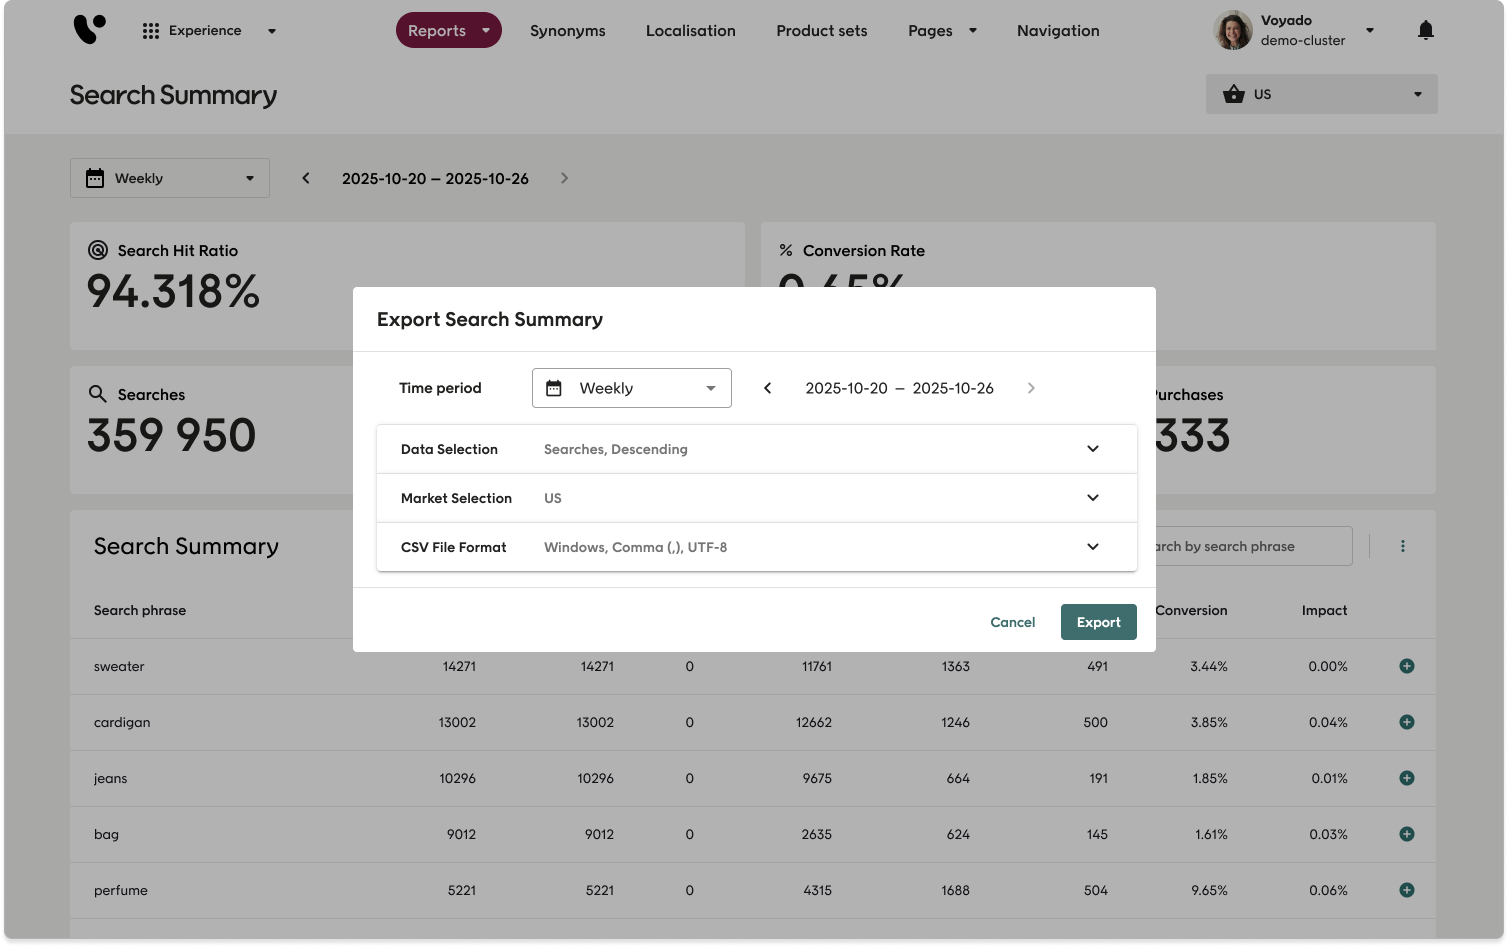
Task: Open the US market selector dropdown
Action: point(1321,94)
